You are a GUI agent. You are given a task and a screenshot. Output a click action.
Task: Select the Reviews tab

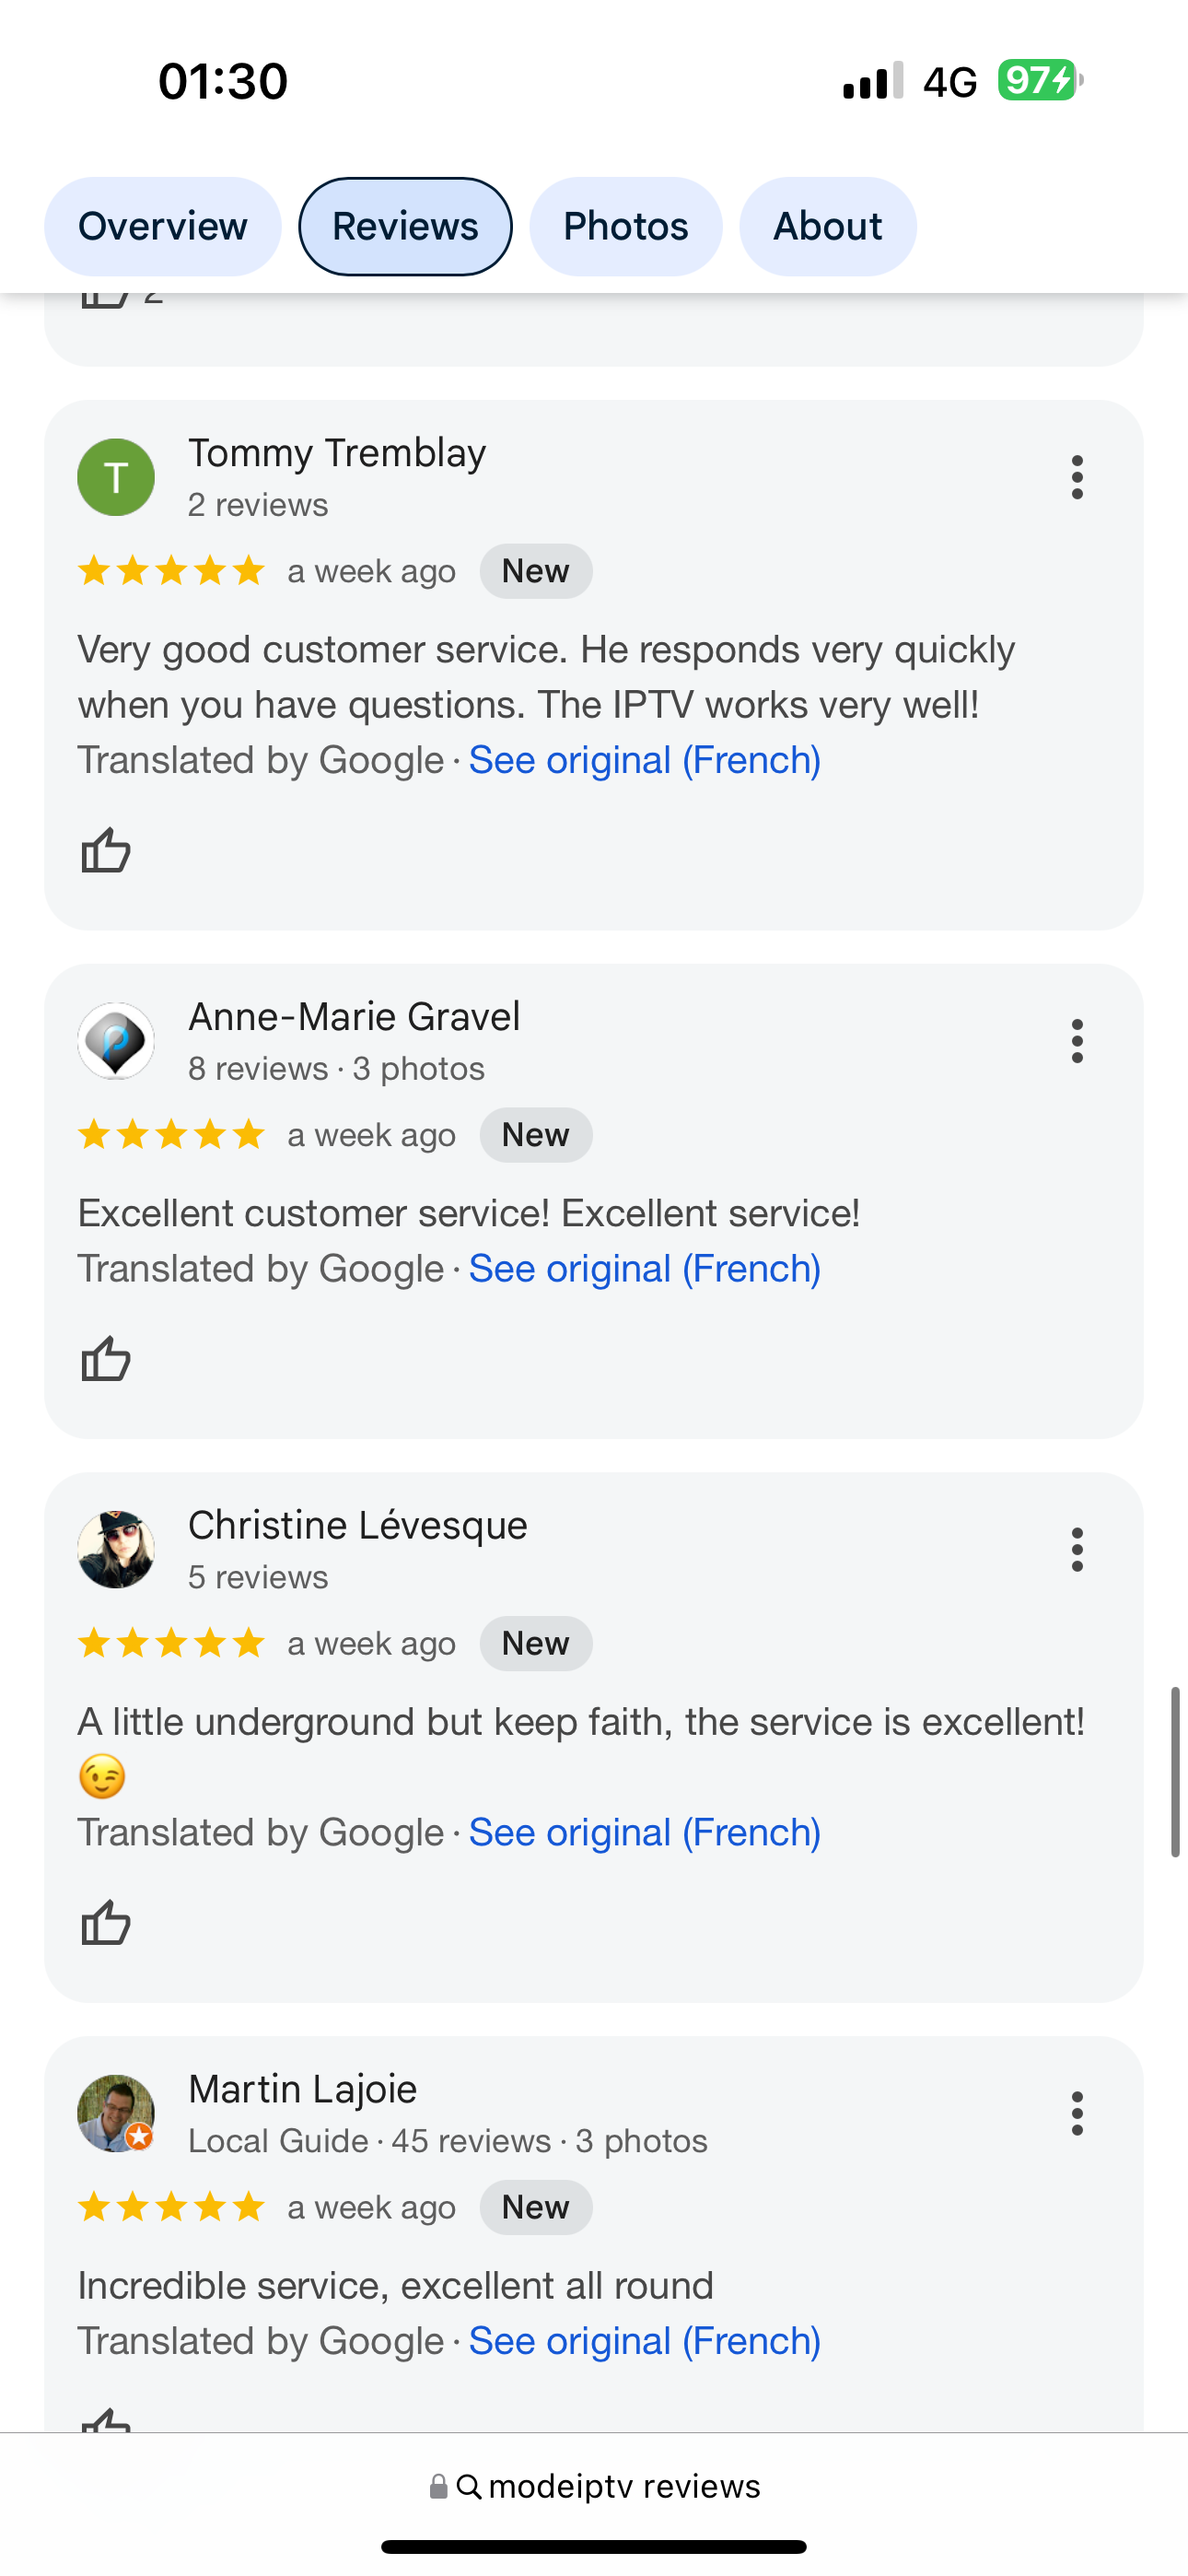pos(405,226)
